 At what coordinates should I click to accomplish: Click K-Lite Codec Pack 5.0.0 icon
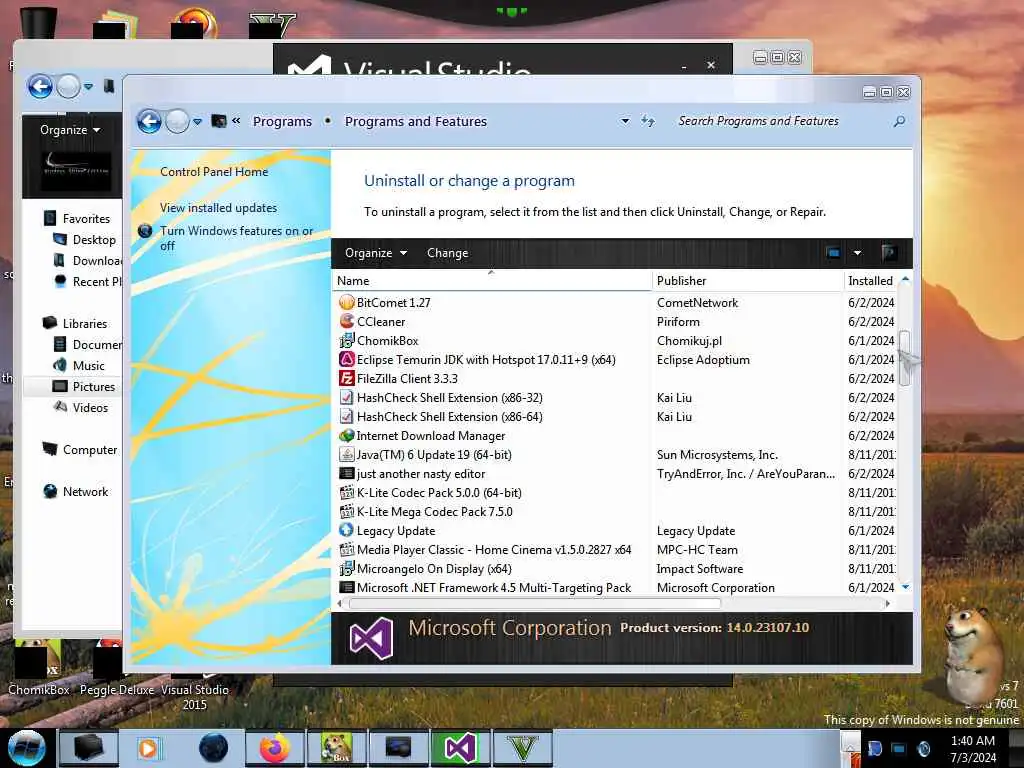(347, 492)
